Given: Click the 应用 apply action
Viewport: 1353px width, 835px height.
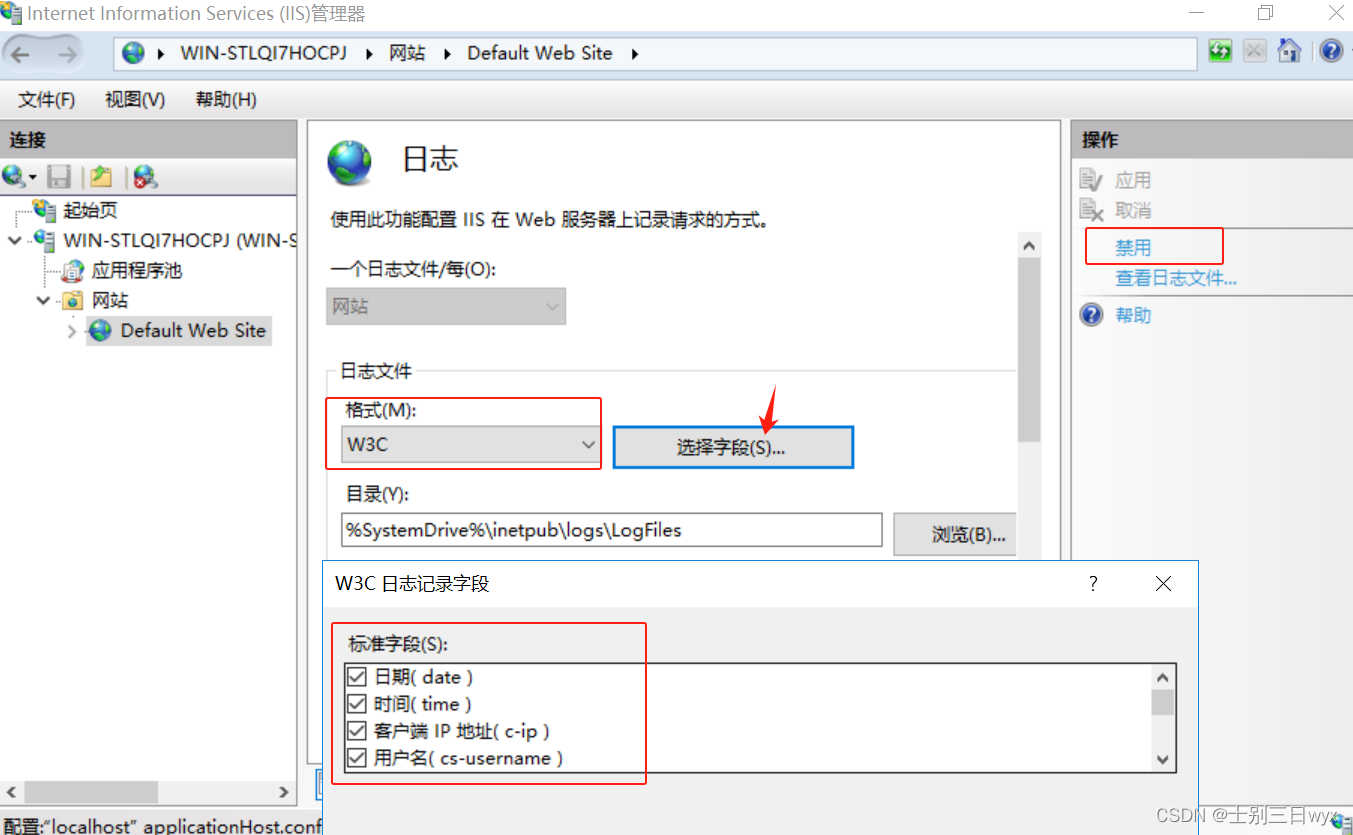Looking at the screenshot, I should [1133, 180].
